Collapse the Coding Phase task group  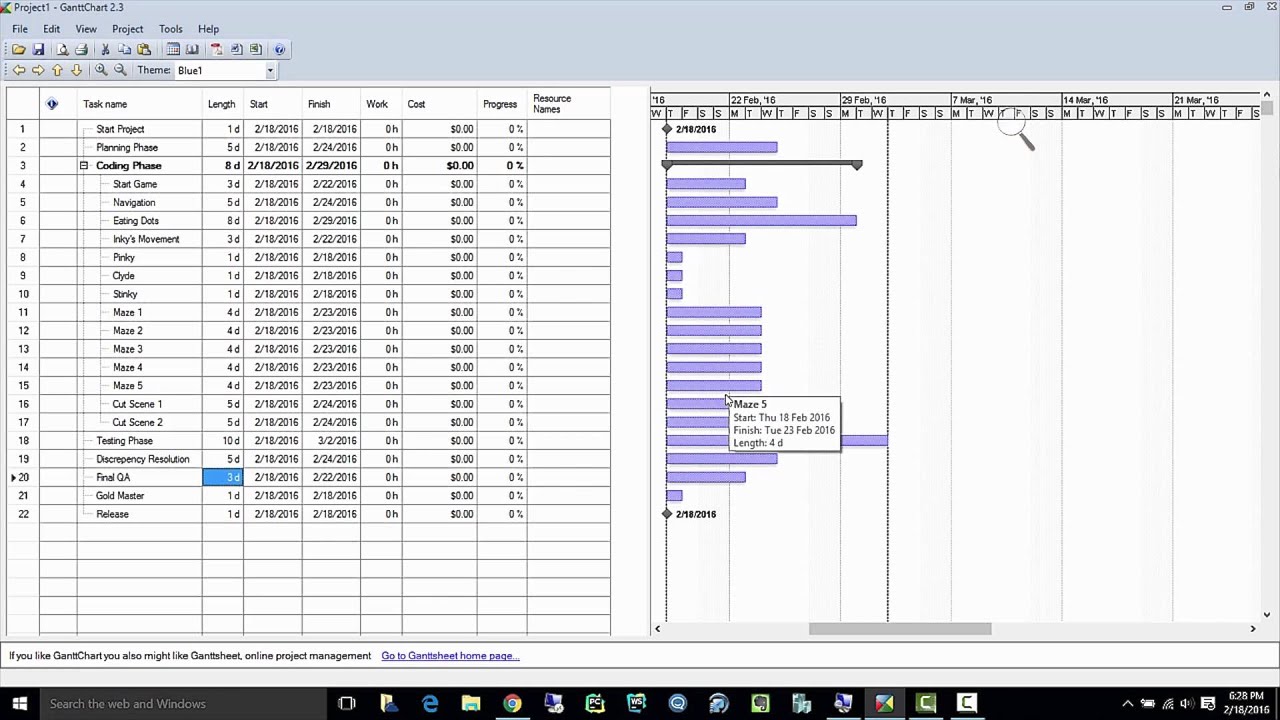[84, 165]
